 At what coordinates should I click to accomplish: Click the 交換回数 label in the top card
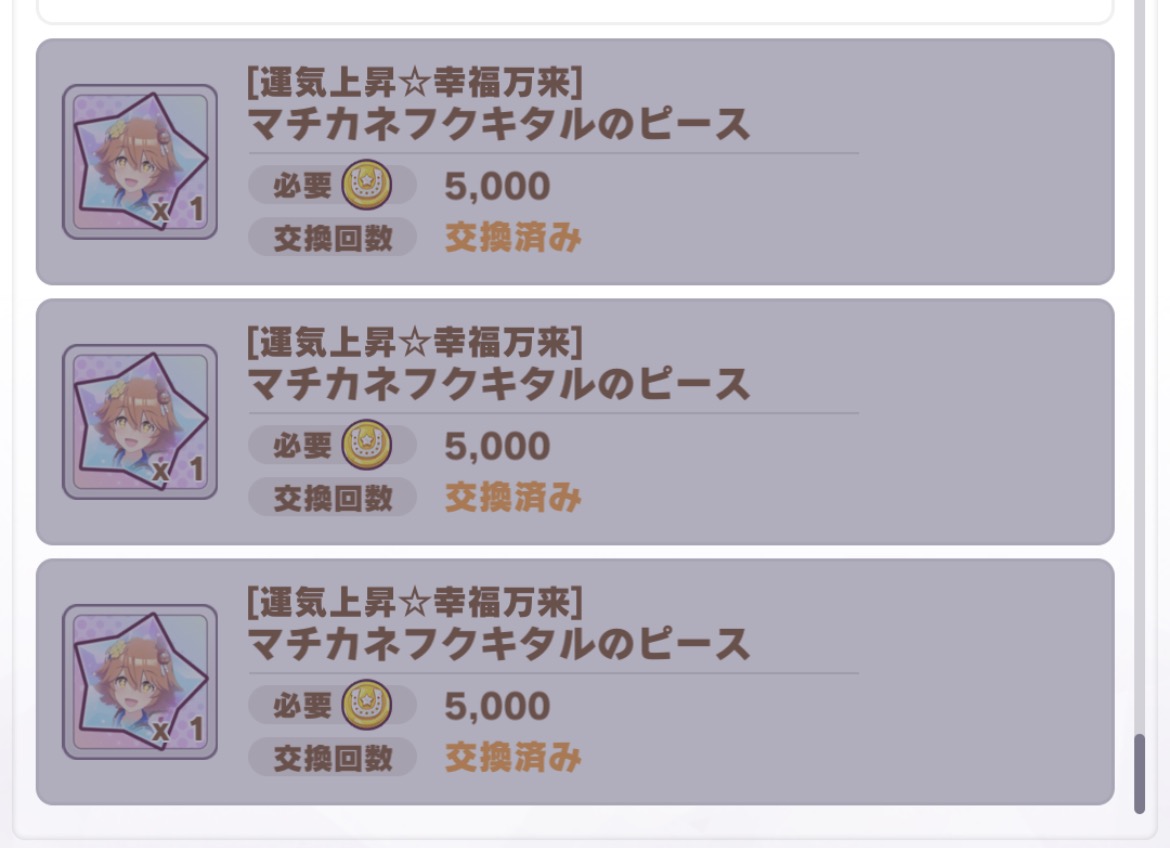pos(332,238)
